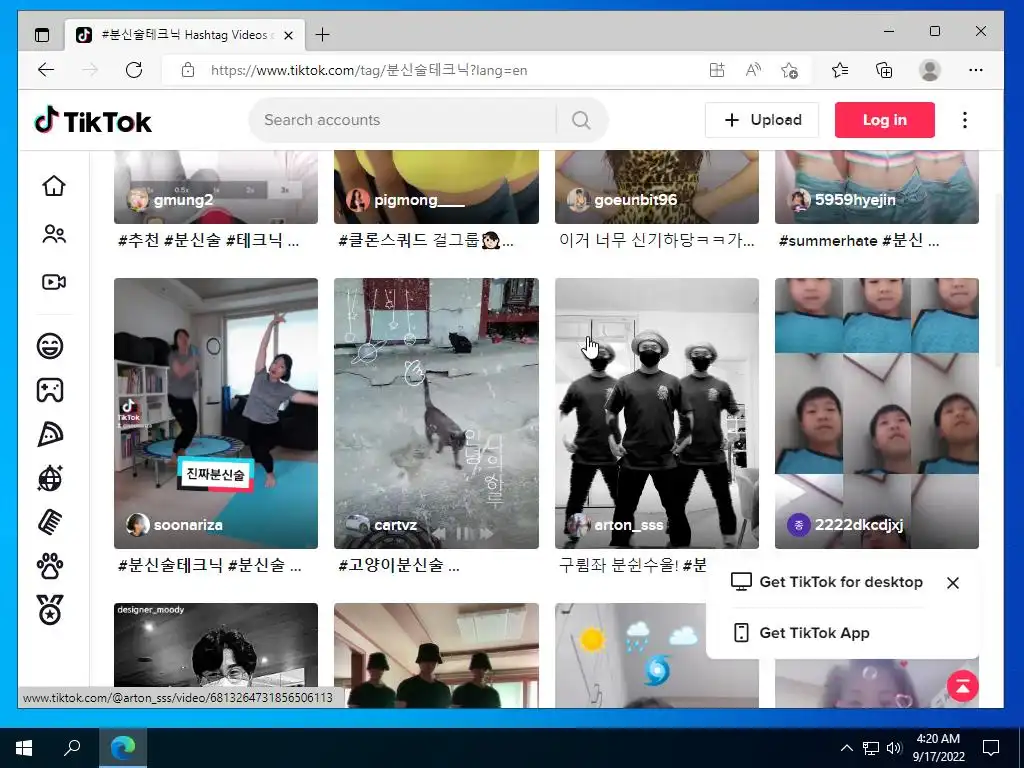Open the Collections icon in Edge
The image size is (1024, 768).
[x=884, y=70]
